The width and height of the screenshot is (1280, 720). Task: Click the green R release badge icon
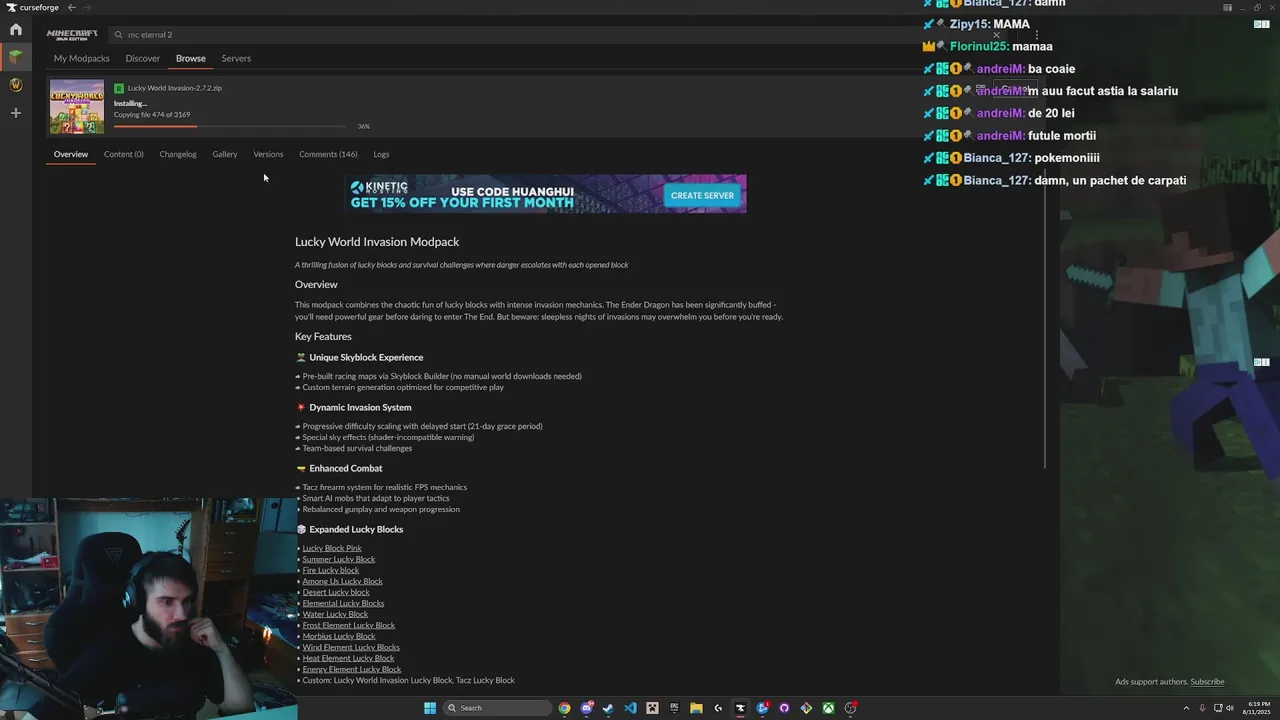pyautogui.click(x=118, y=88)
